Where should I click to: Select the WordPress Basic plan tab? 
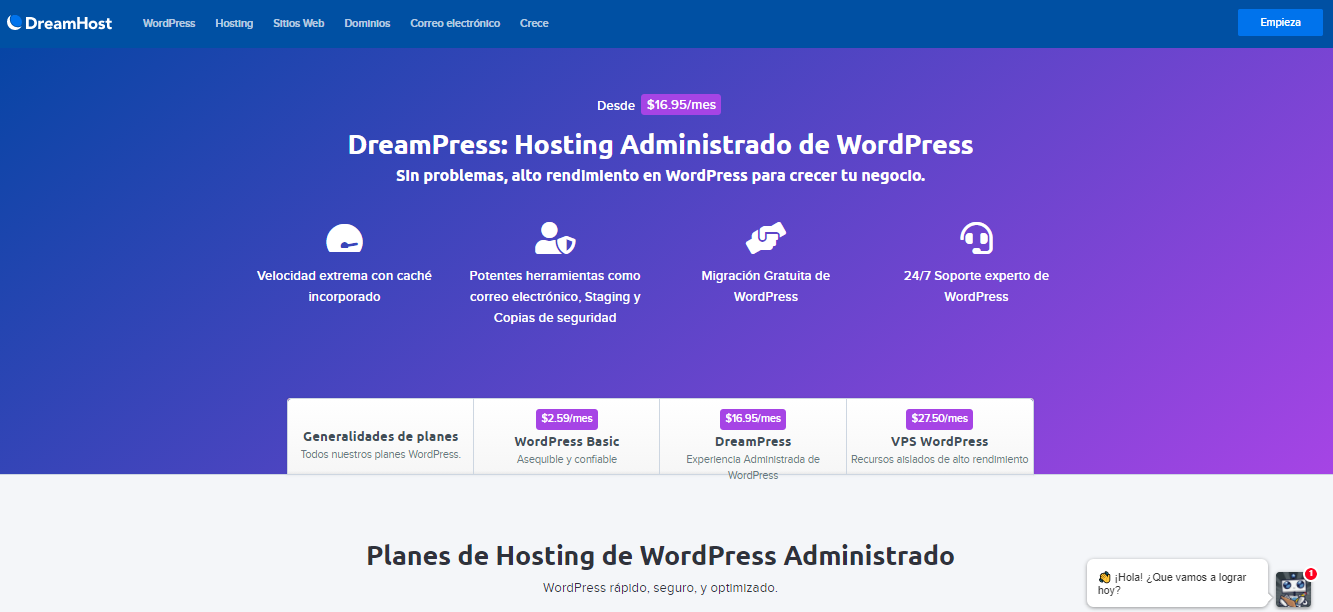point(566,437)
